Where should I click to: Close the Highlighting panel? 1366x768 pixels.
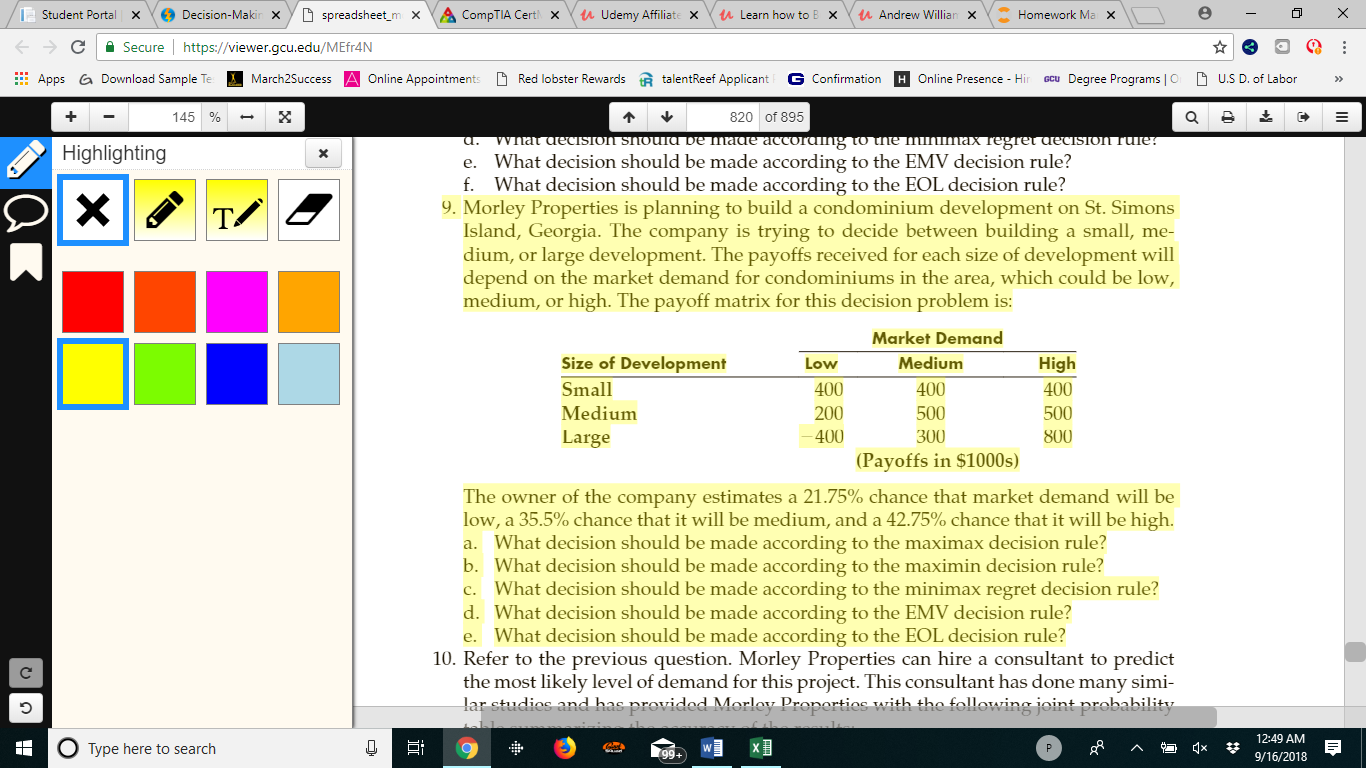[323, 154]
